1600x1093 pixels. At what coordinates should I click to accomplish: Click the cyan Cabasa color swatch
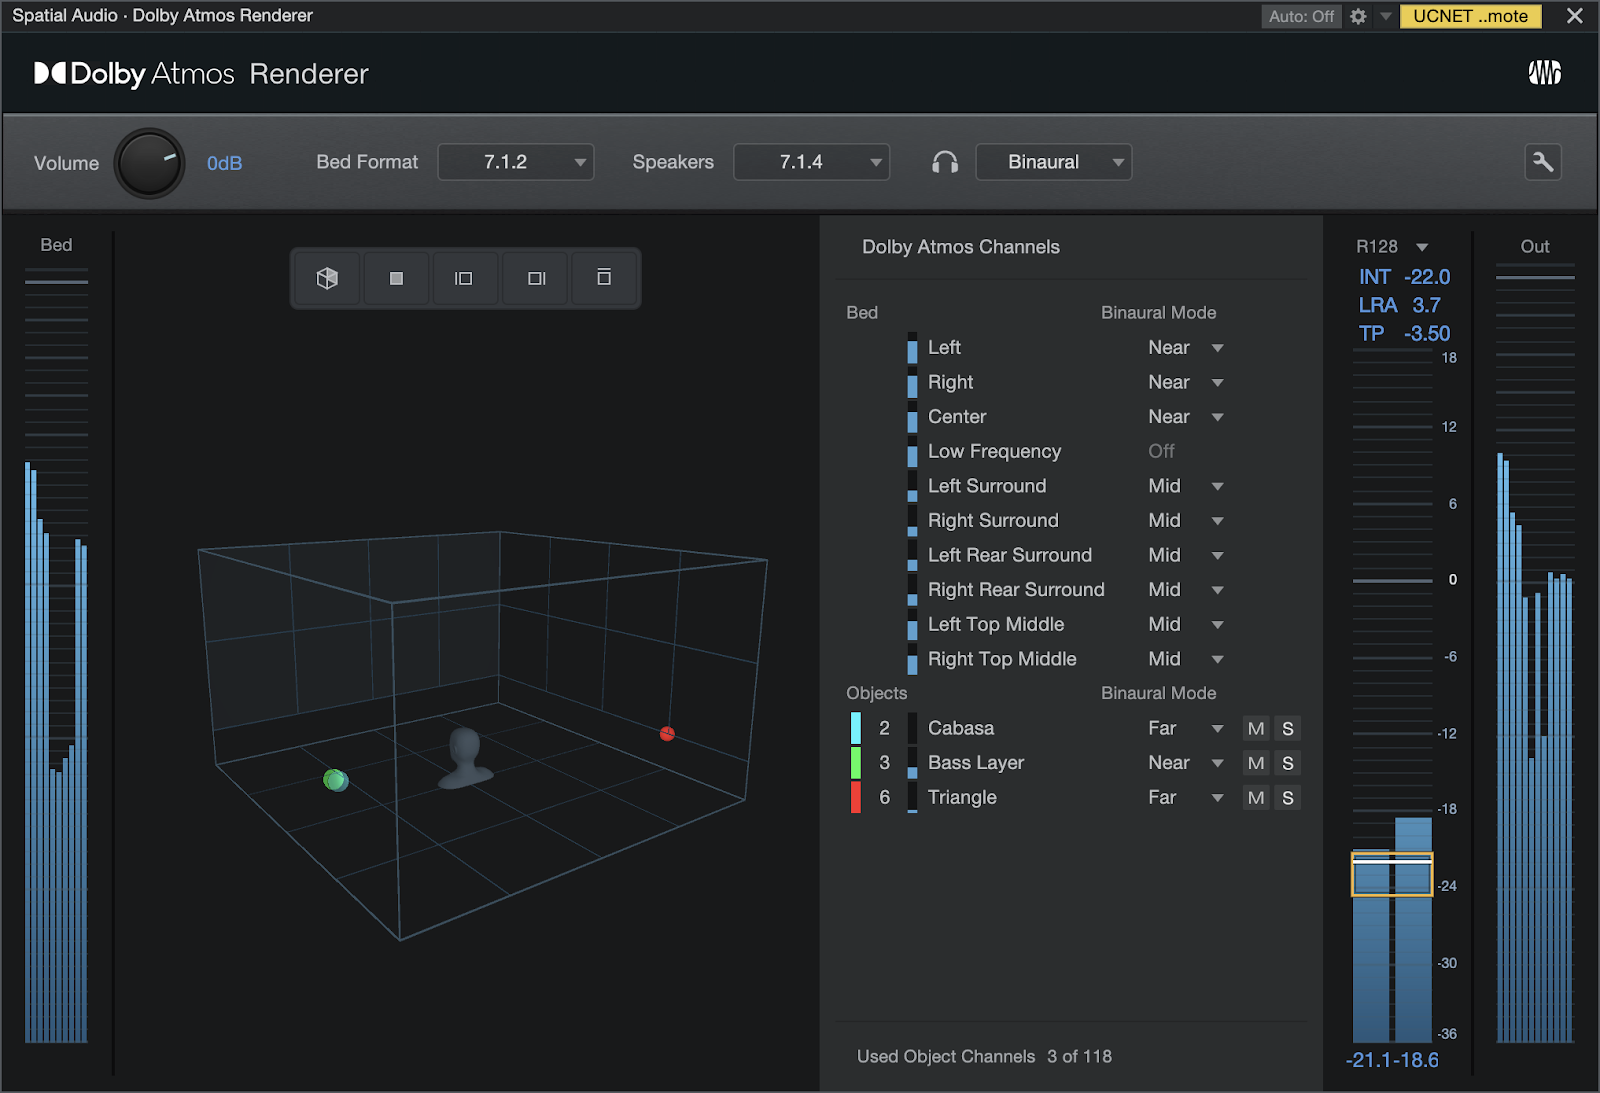(856, 728)
